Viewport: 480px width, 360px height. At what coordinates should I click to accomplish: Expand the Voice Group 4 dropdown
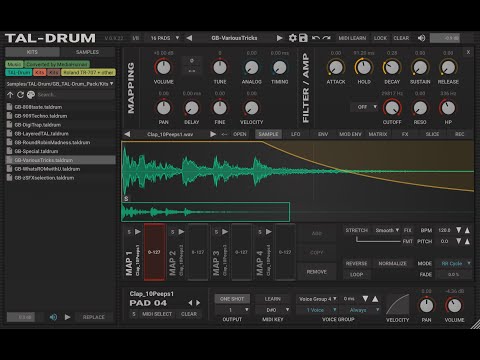tap(317, 299)
